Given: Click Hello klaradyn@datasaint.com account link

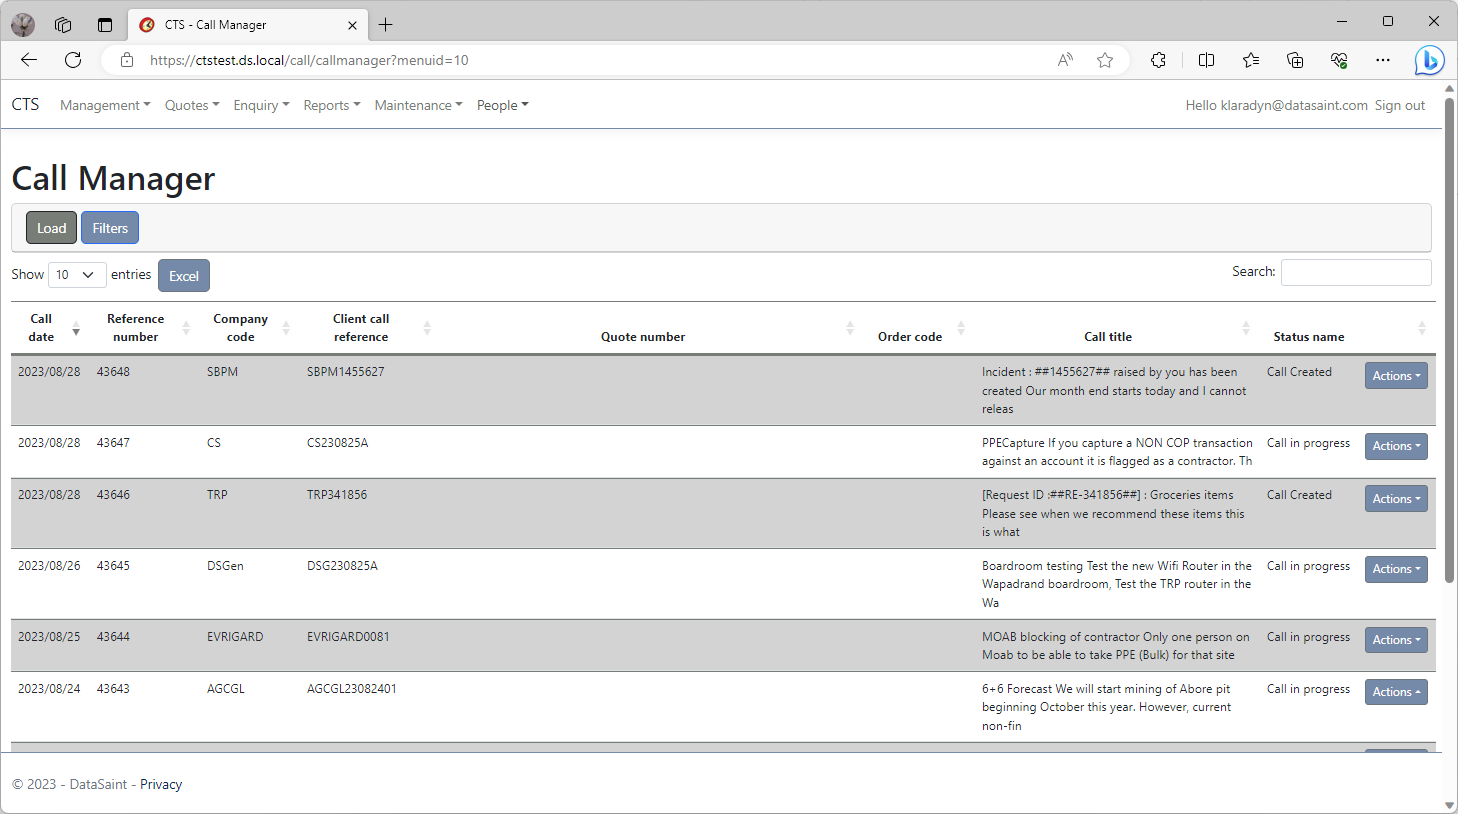Looking at the screenshot, I should pyautogui.click(x=1276, y=105).
